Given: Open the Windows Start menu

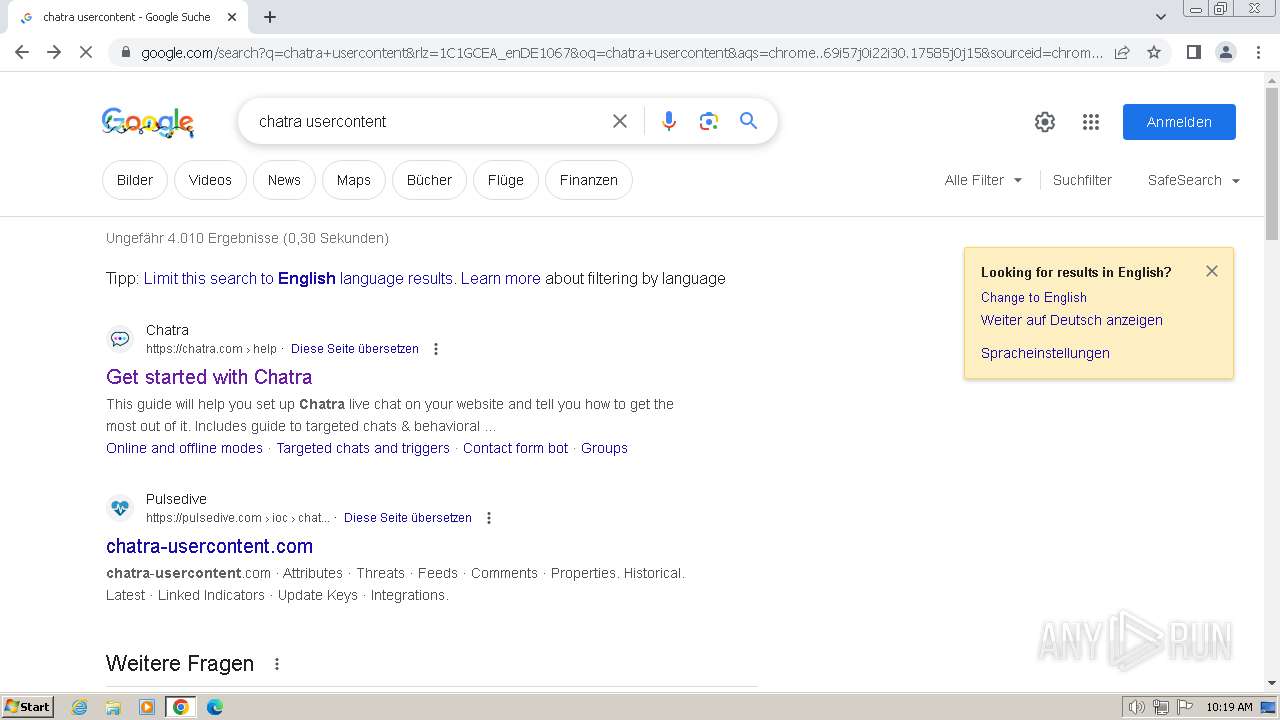Looking at the screenshot, I should pyautogui.click(x=27, y=706).
